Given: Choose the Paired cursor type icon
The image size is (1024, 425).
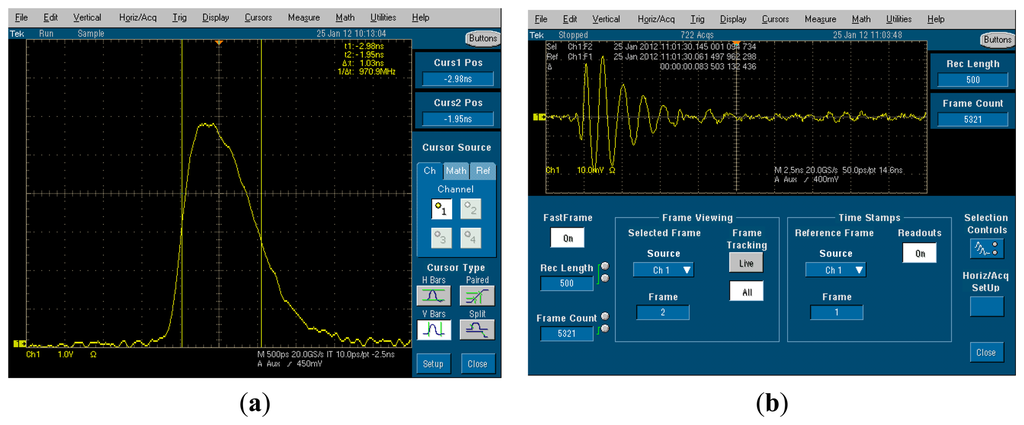Looking at the screenshot, I should 477,295.
